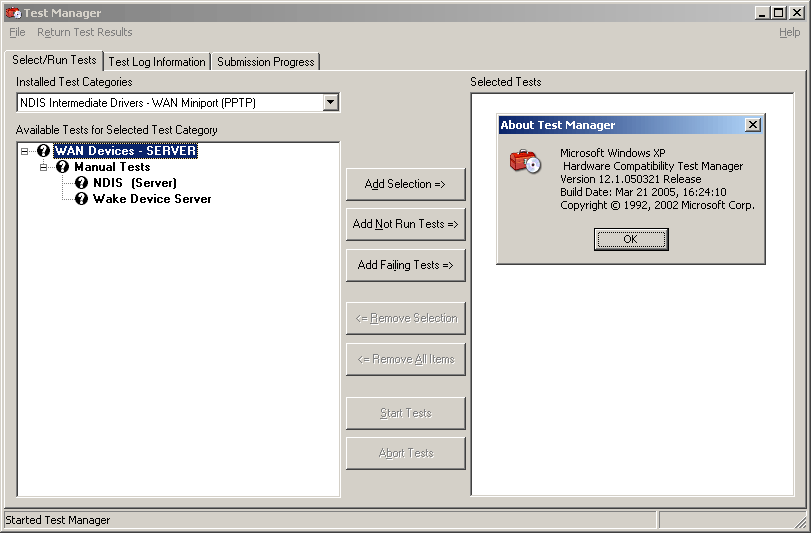Click the Add Failing Tests => button
This screenshot has height=533, width=811.
(406, 265)
